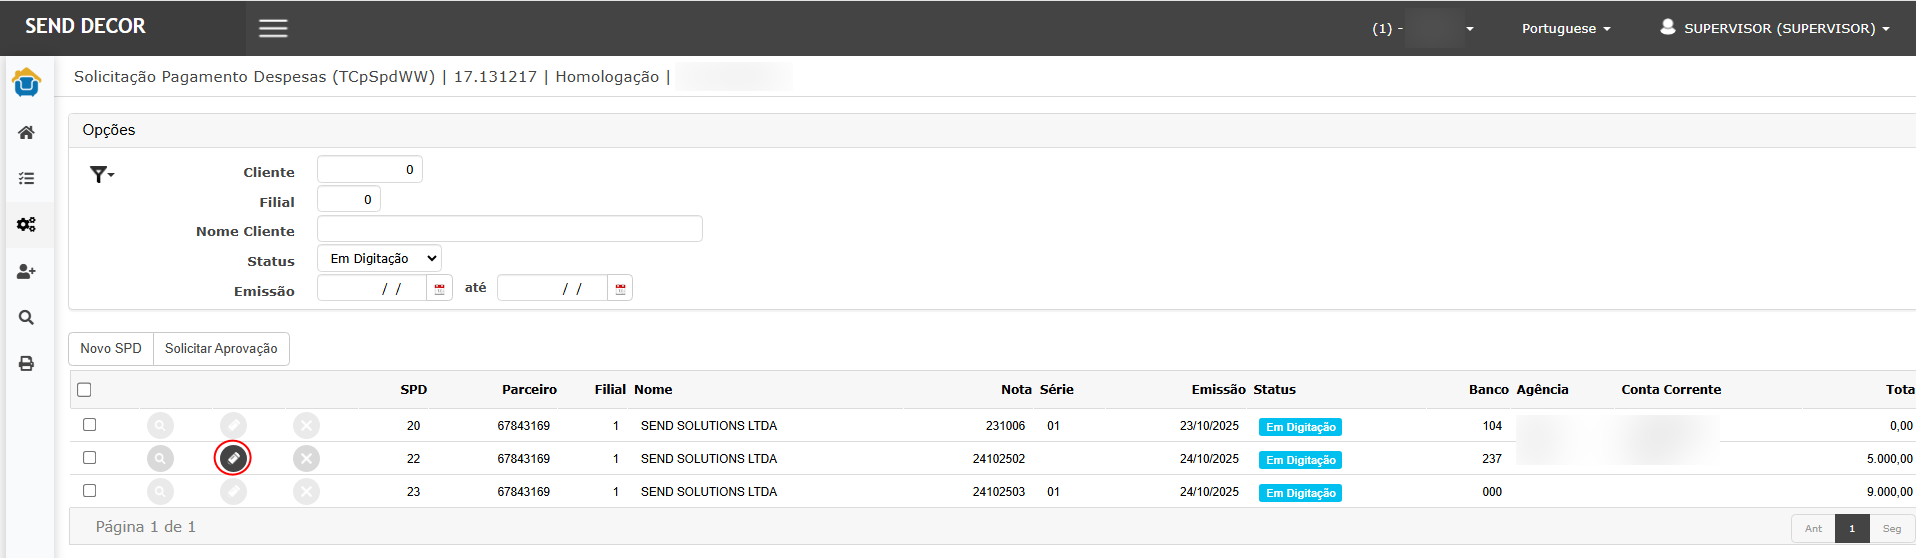Click the magnifier view icon for SPD 22

(160, 459)
